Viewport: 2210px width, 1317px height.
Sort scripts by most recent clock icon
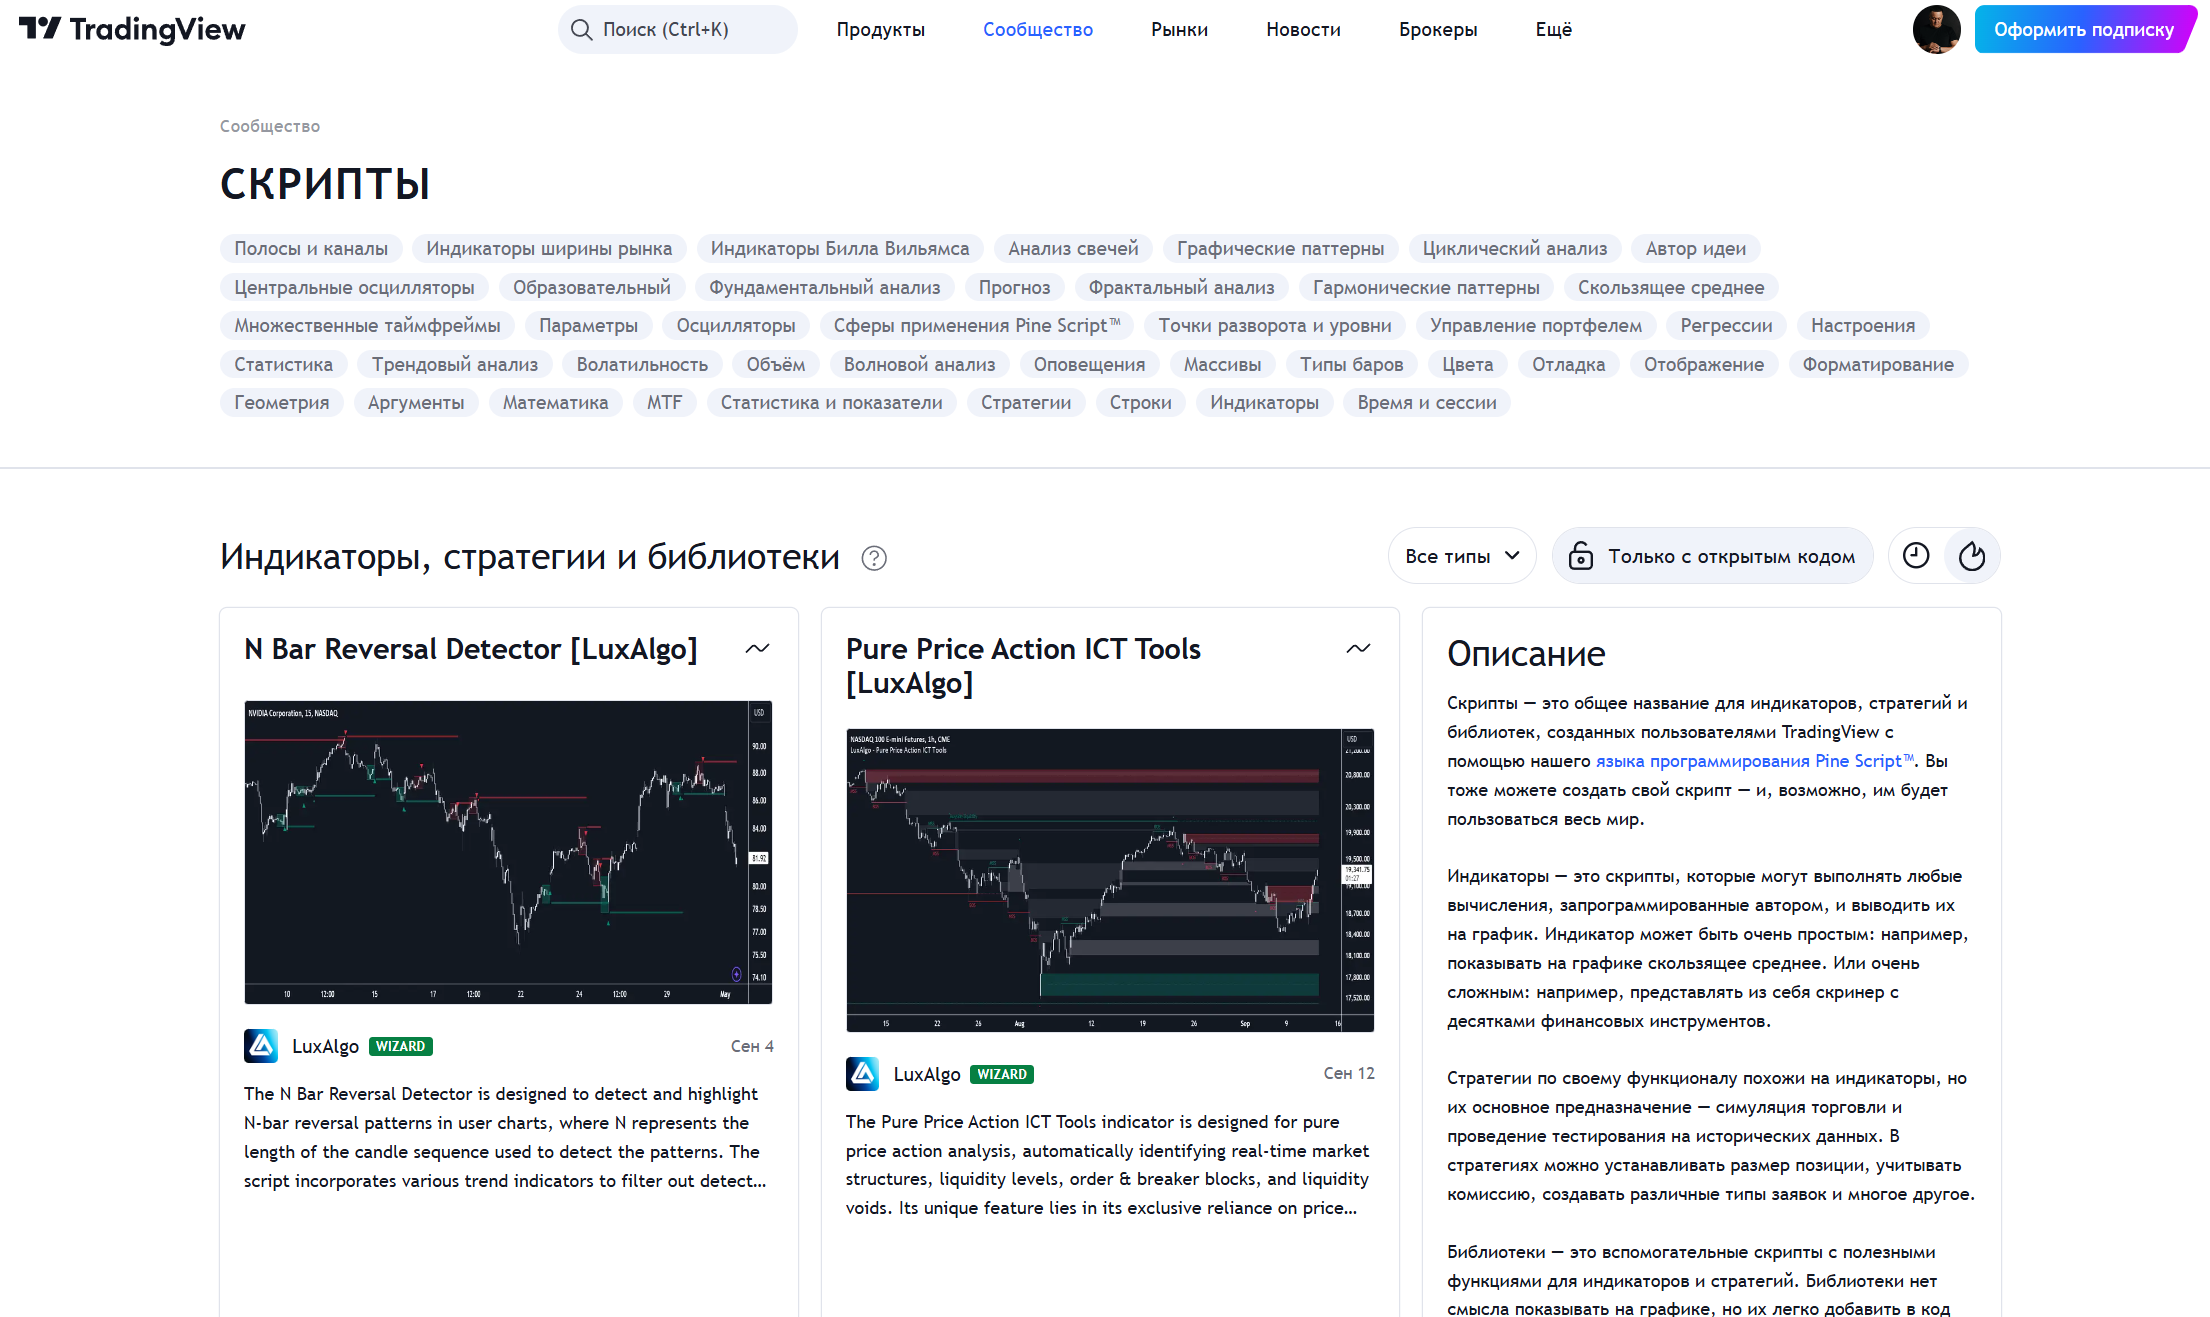(1916, 556)
